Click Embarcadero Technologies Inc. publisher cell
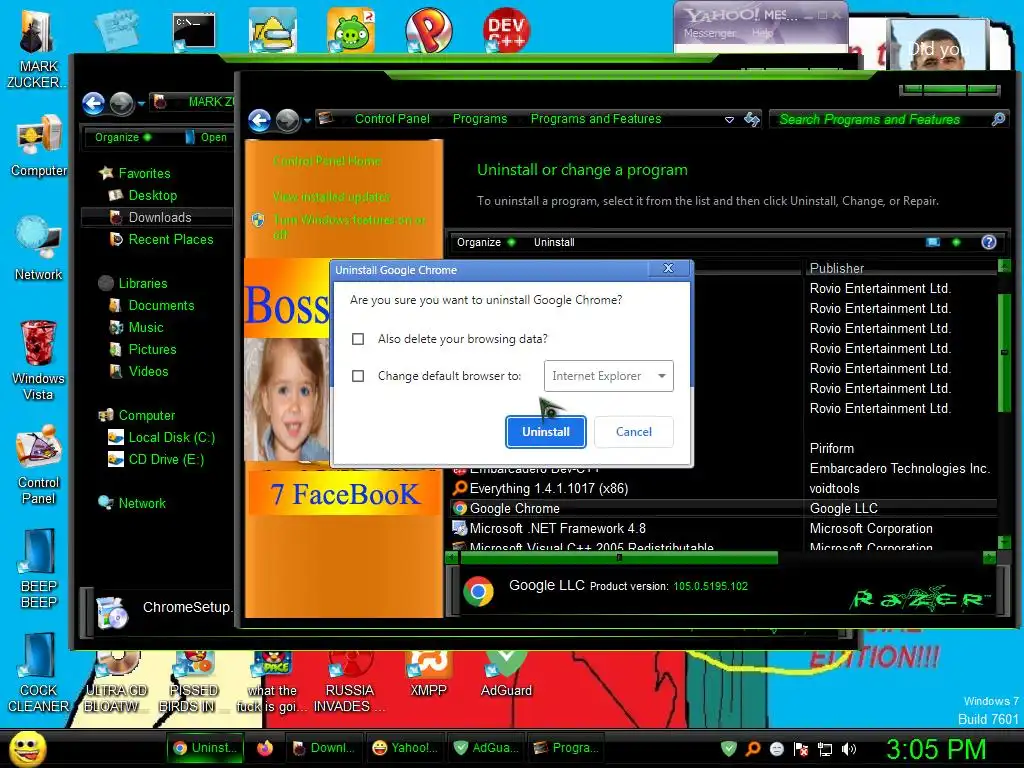 [x=899, y=469]
